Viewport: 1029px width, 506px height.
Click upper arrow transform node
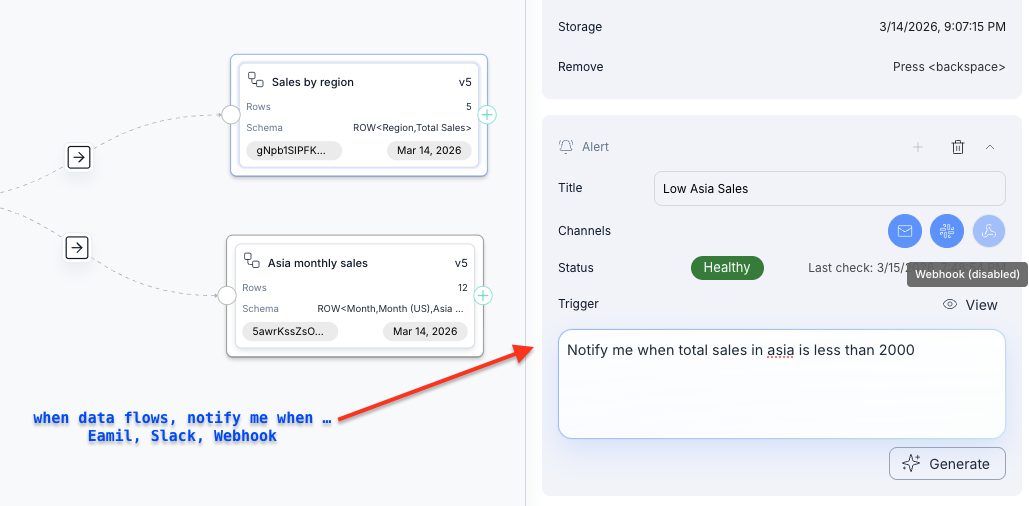tap(78, 157)
